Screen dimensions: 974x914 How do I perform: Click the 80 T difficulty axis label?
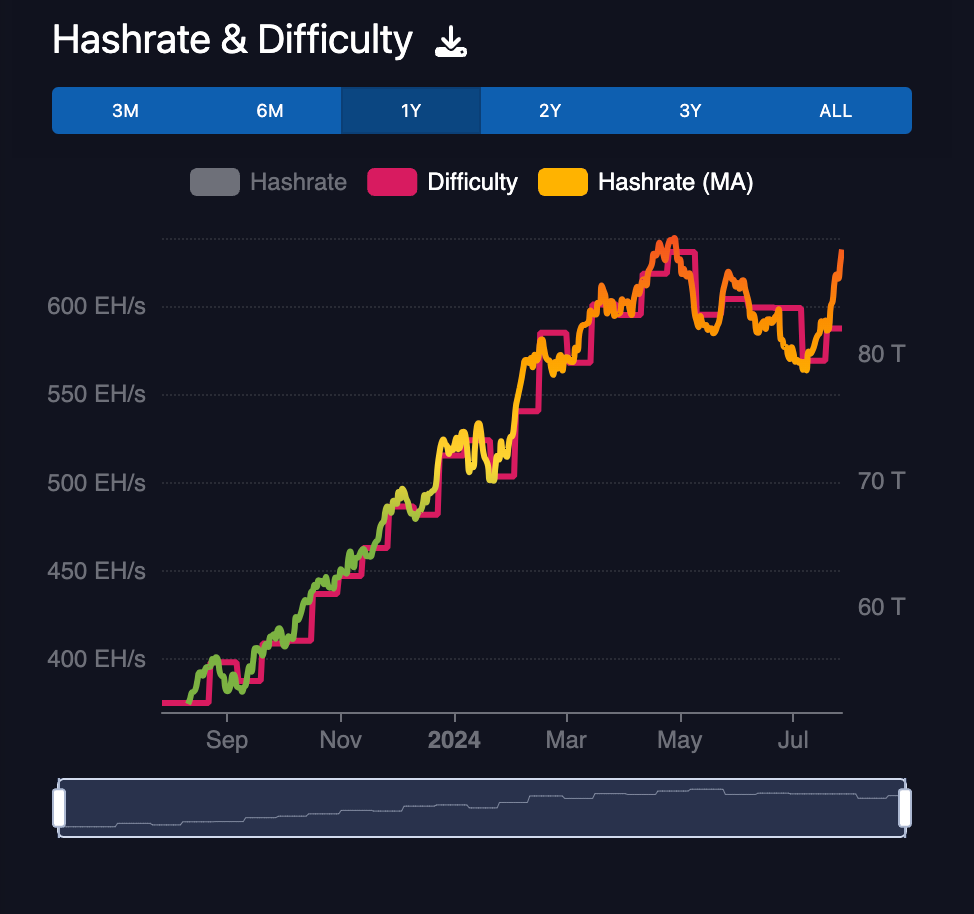(881, 354)
